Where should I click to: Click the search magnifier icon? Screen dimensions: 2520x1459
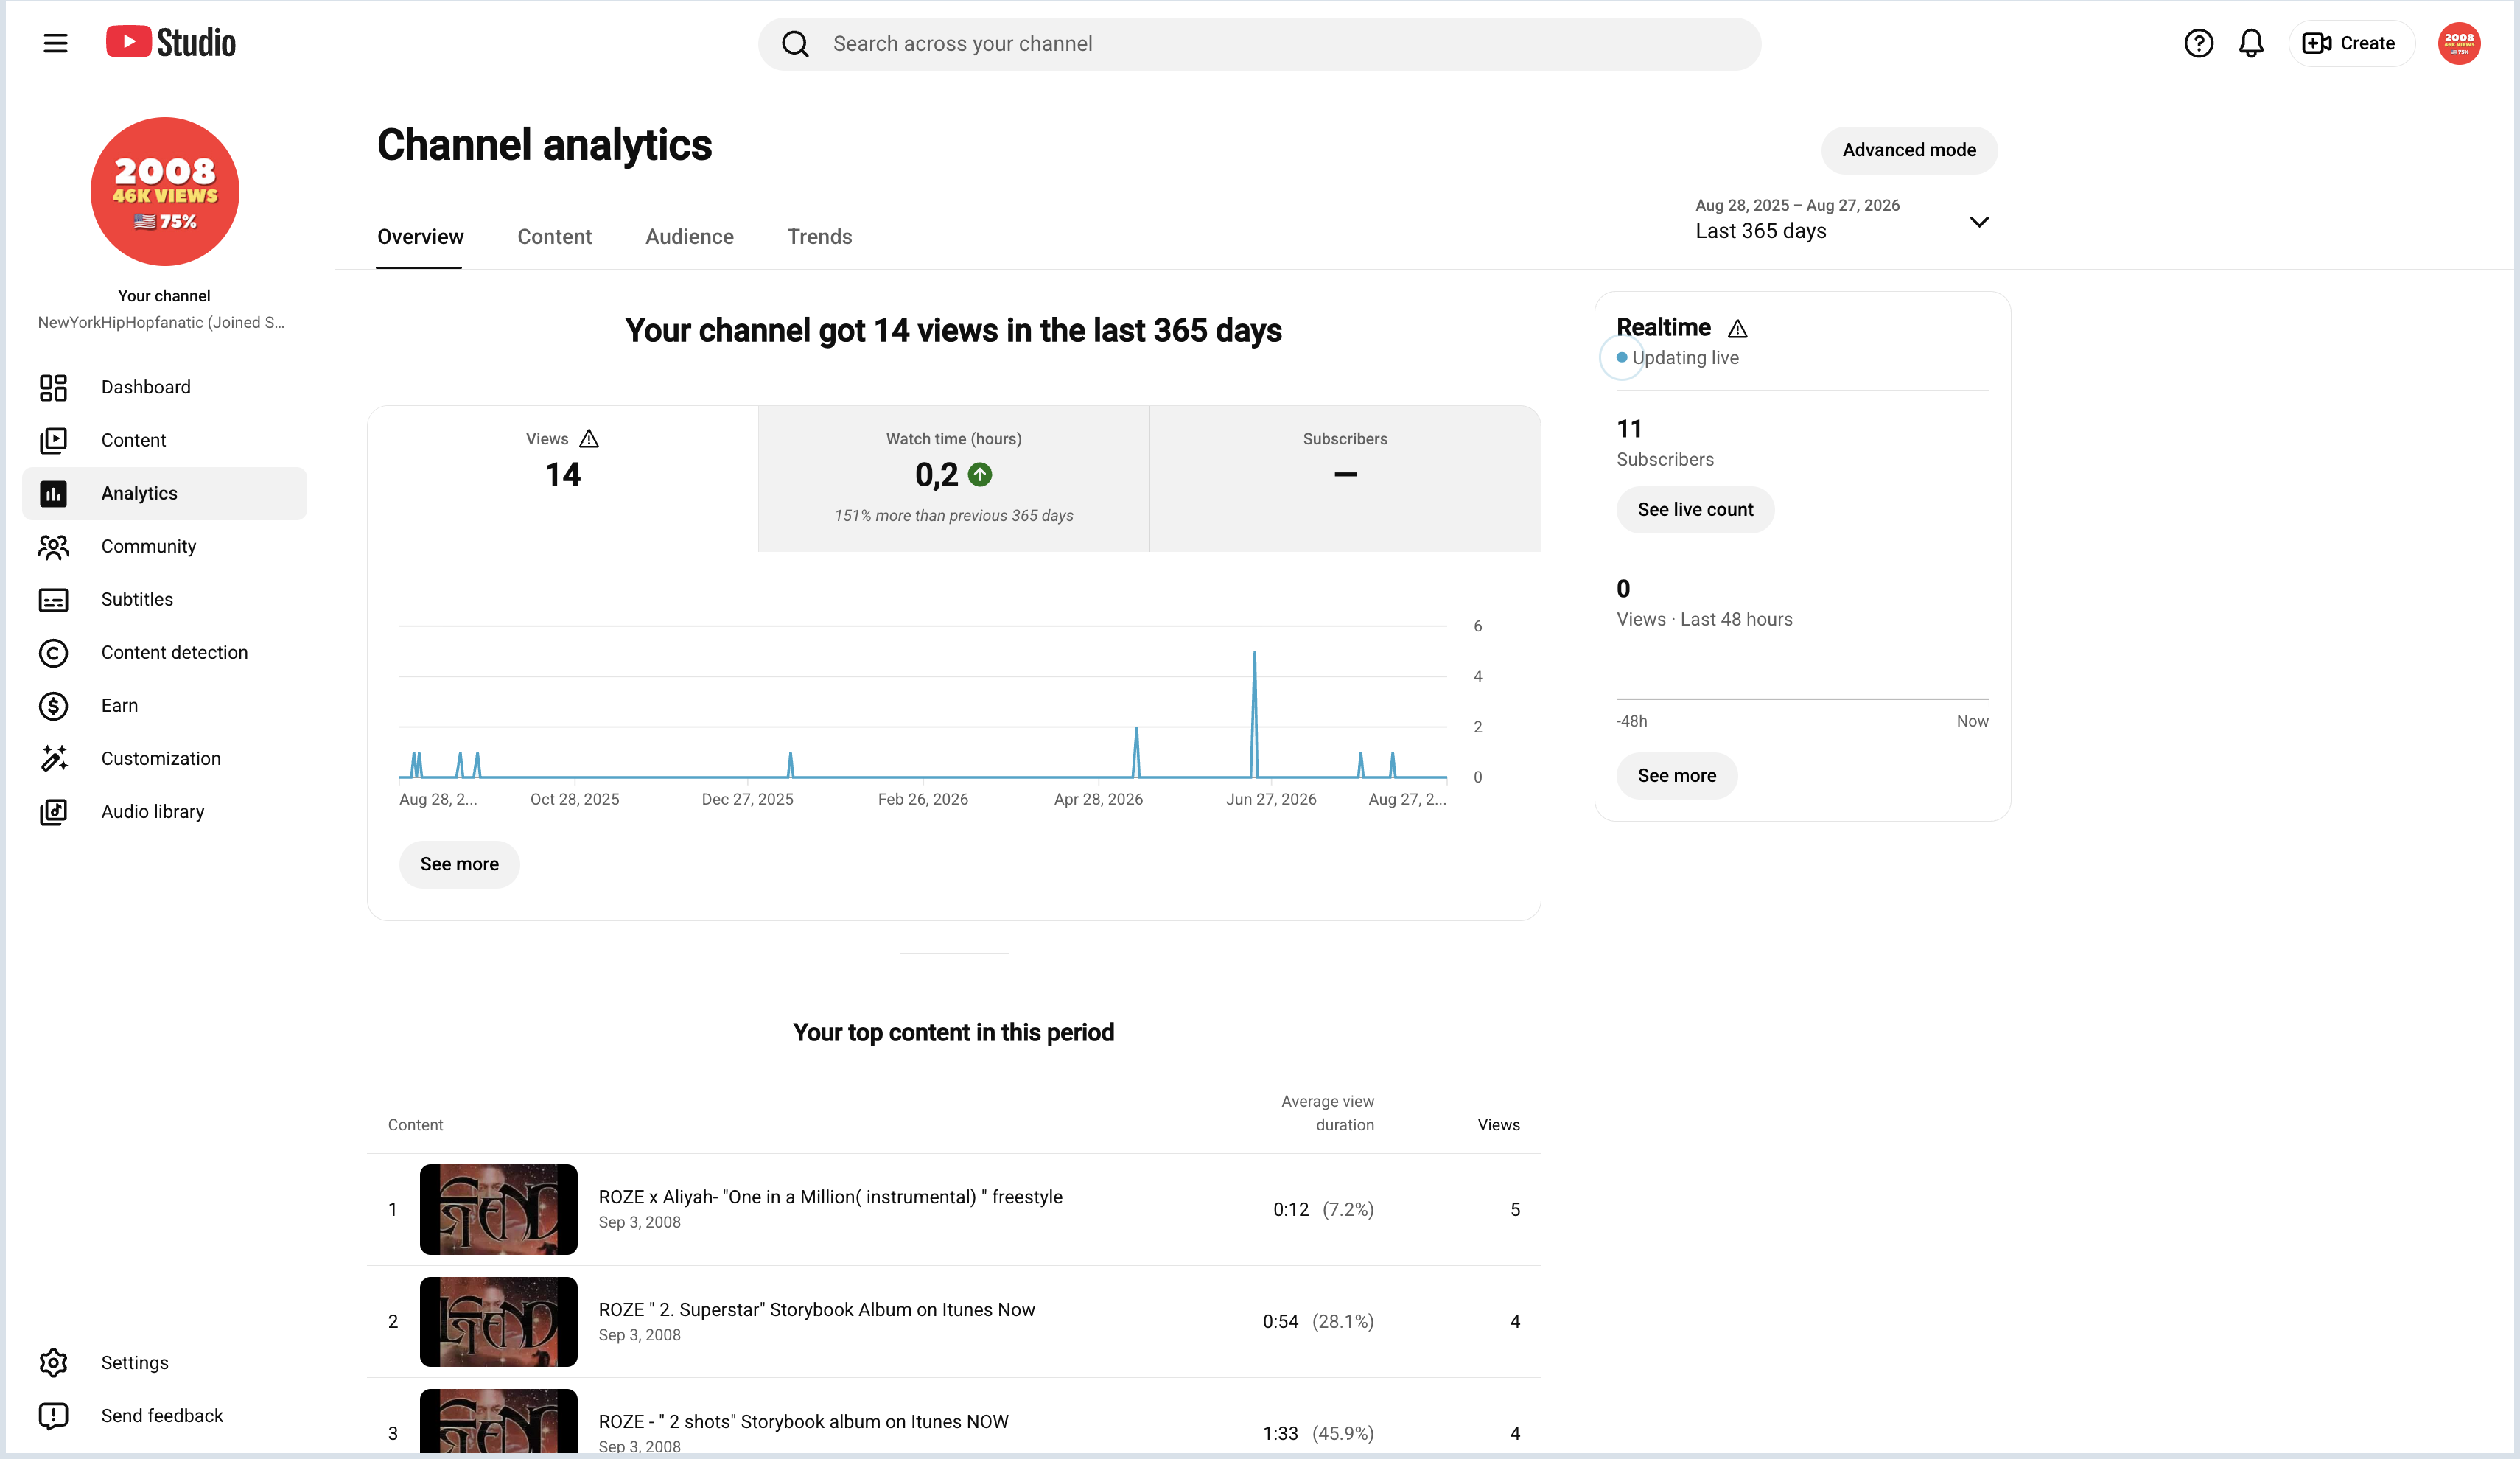click(795, 44)
